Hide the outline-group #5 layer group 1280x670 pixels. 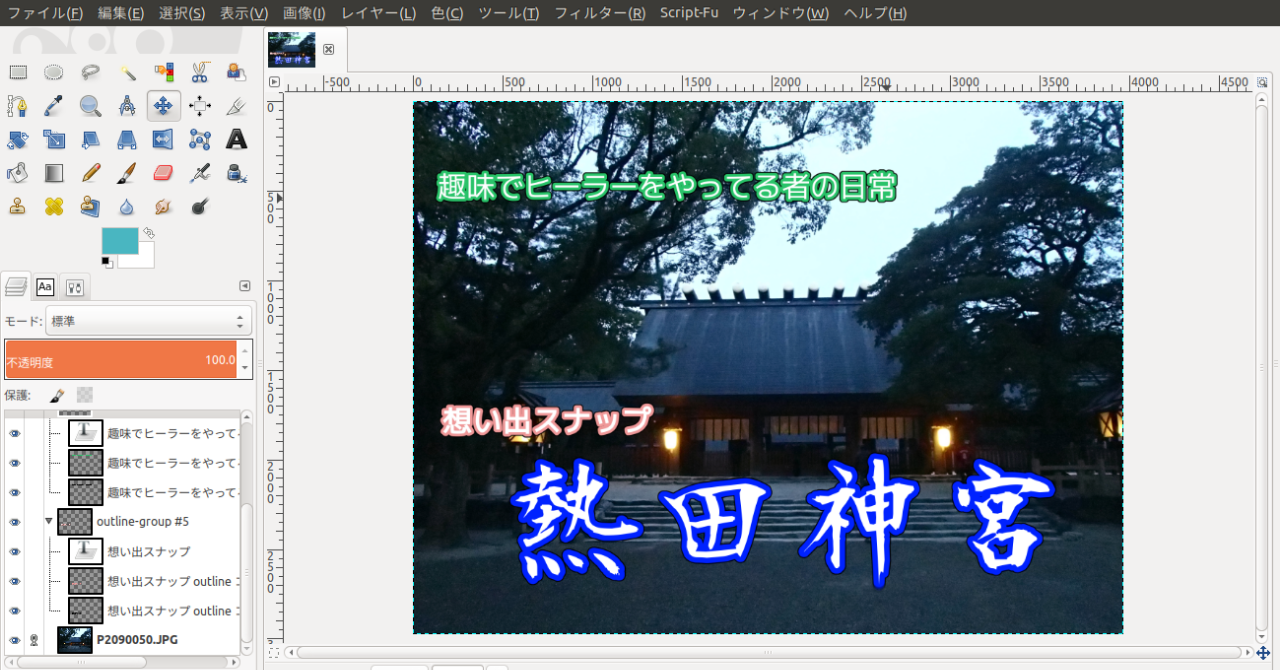tap(15, 522)
